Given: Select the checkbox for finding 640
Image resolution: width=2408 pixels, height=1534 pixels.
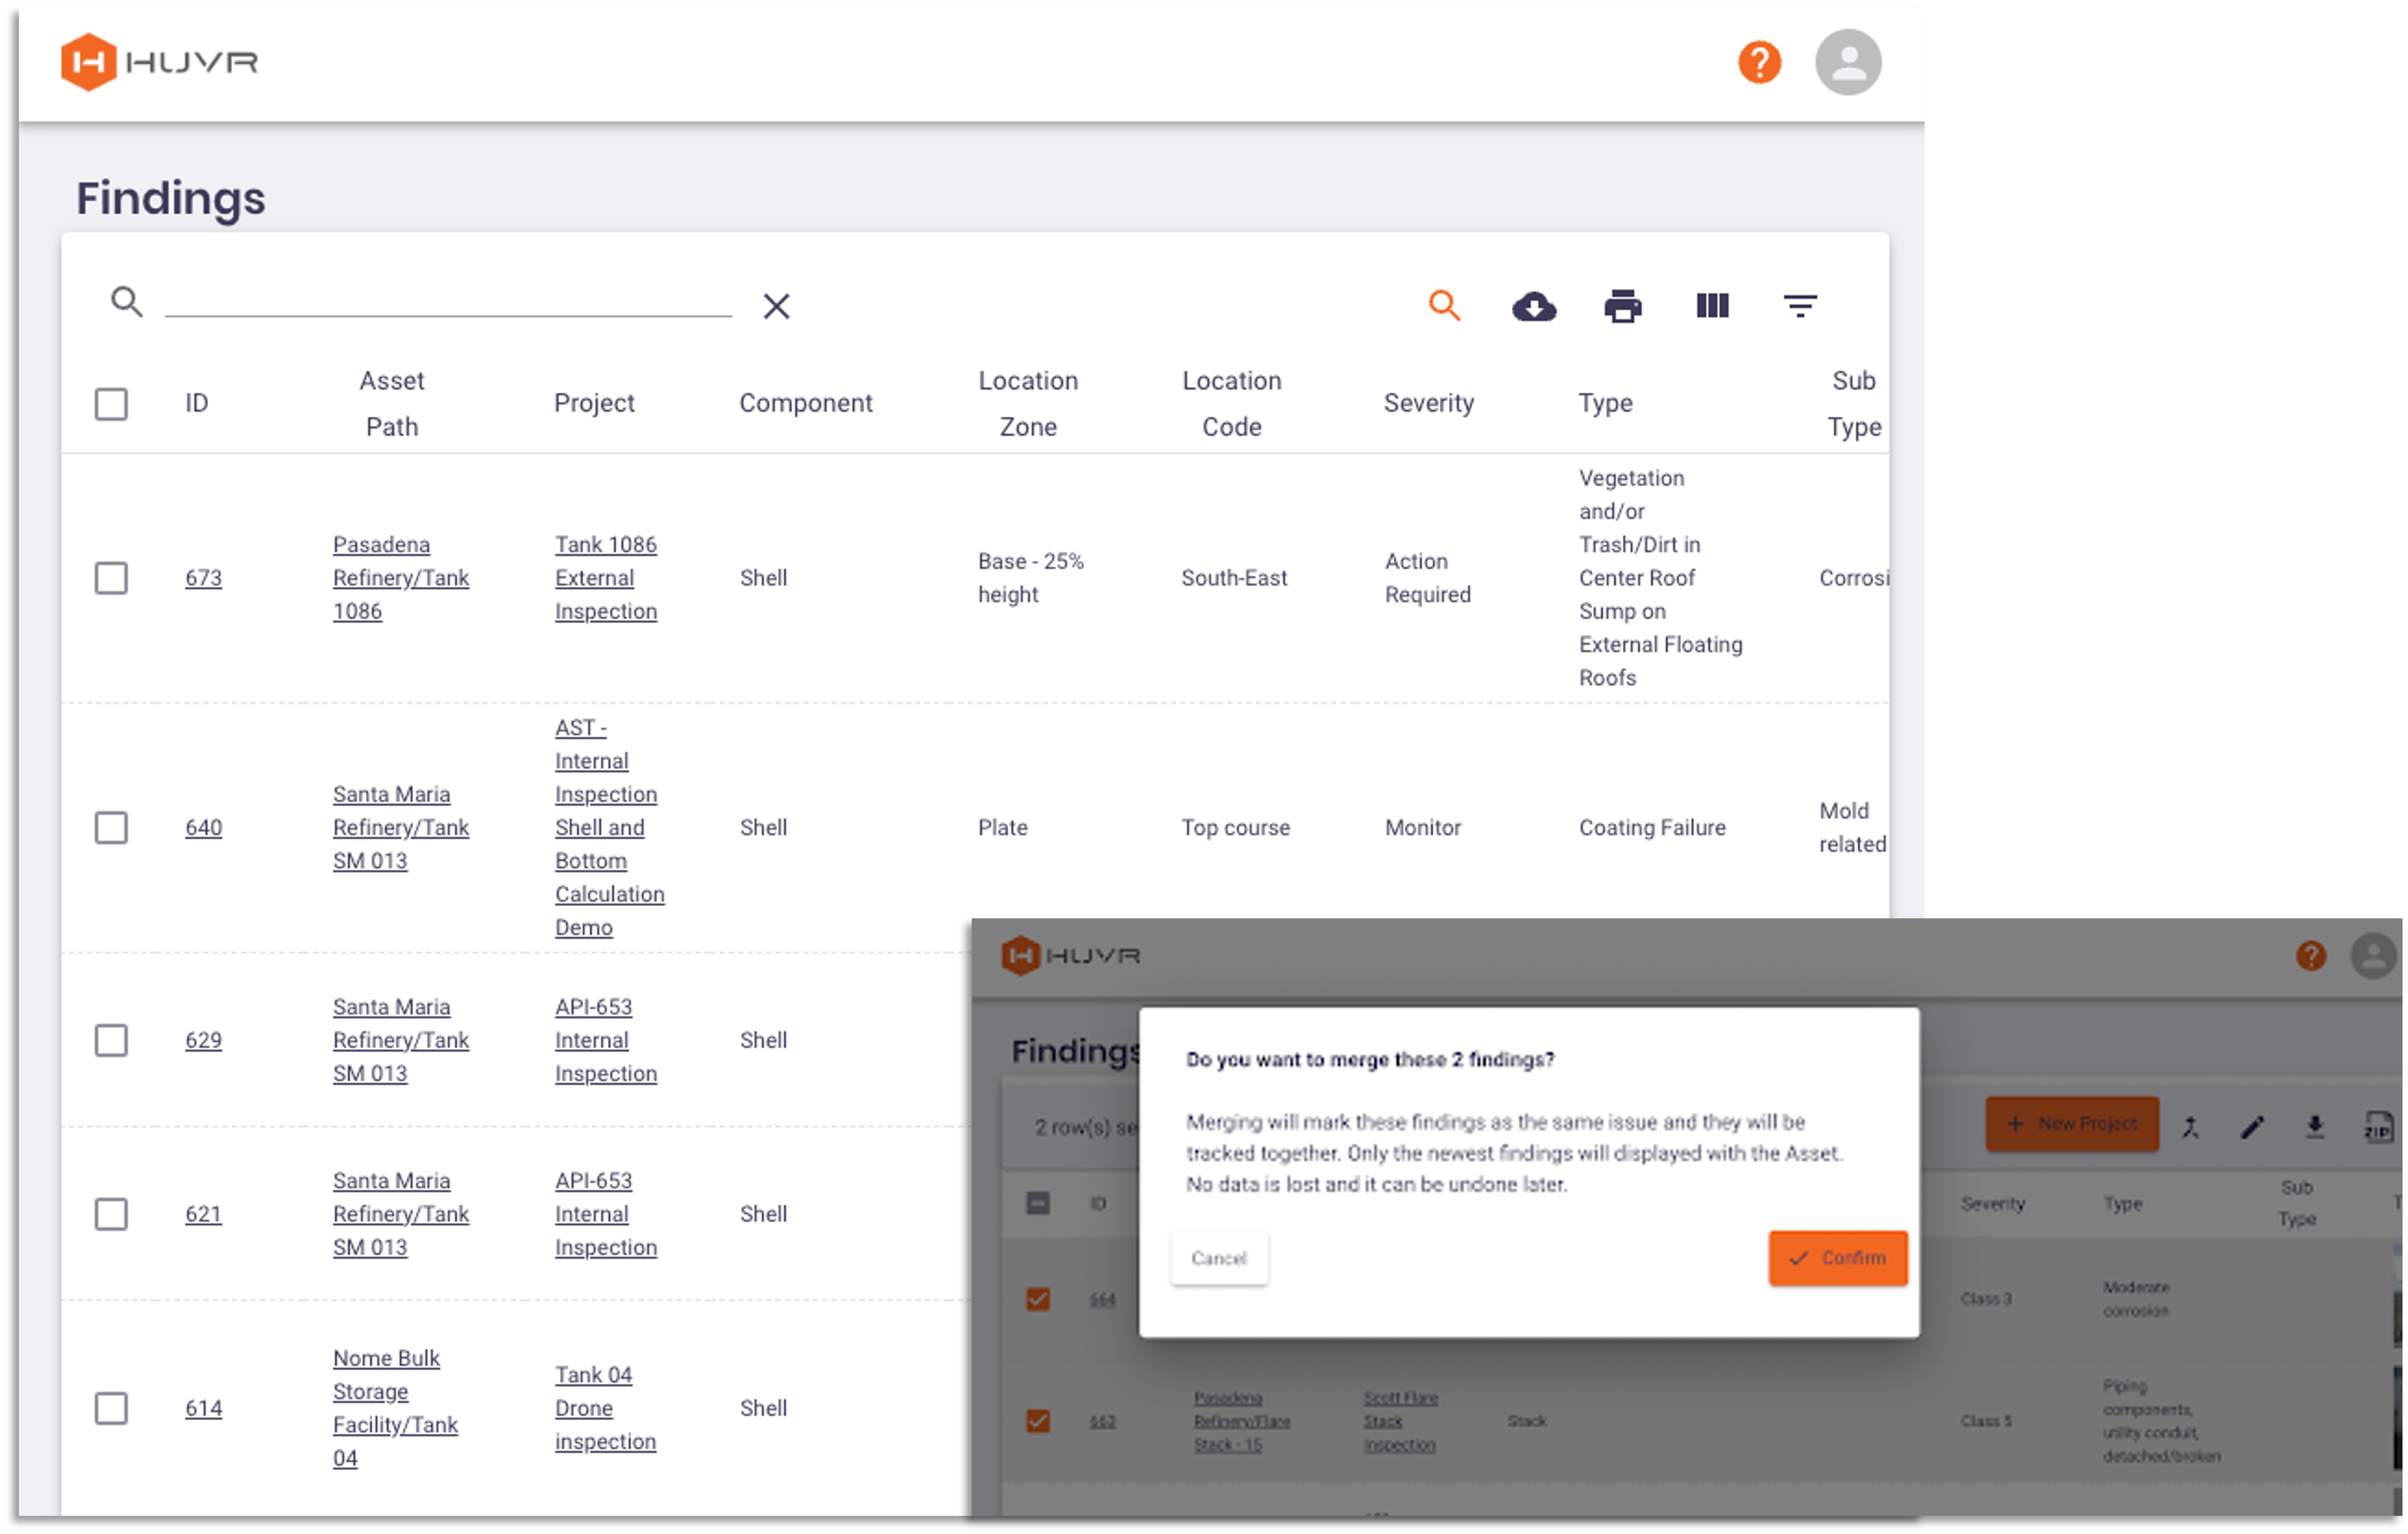Looking at the screenshot, I should pyautogui.click(x=111, y=828).
